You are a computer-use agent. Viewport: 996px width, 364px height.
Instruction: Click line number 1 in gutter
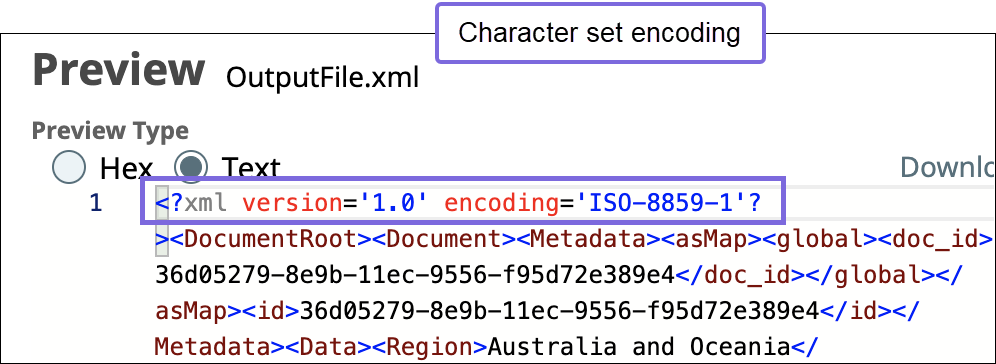click(95, 204)
